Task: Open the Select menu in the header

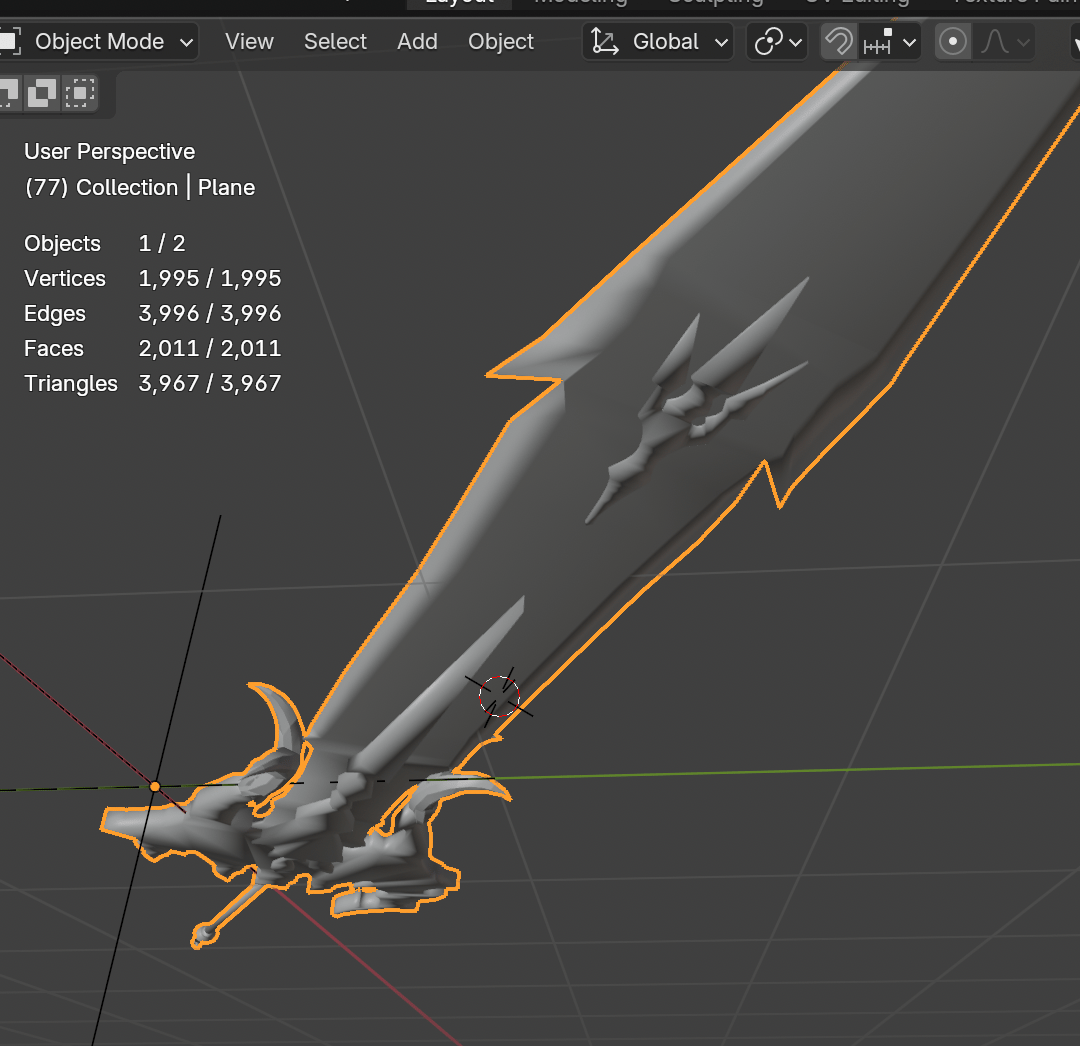Action: coord(335,42)
